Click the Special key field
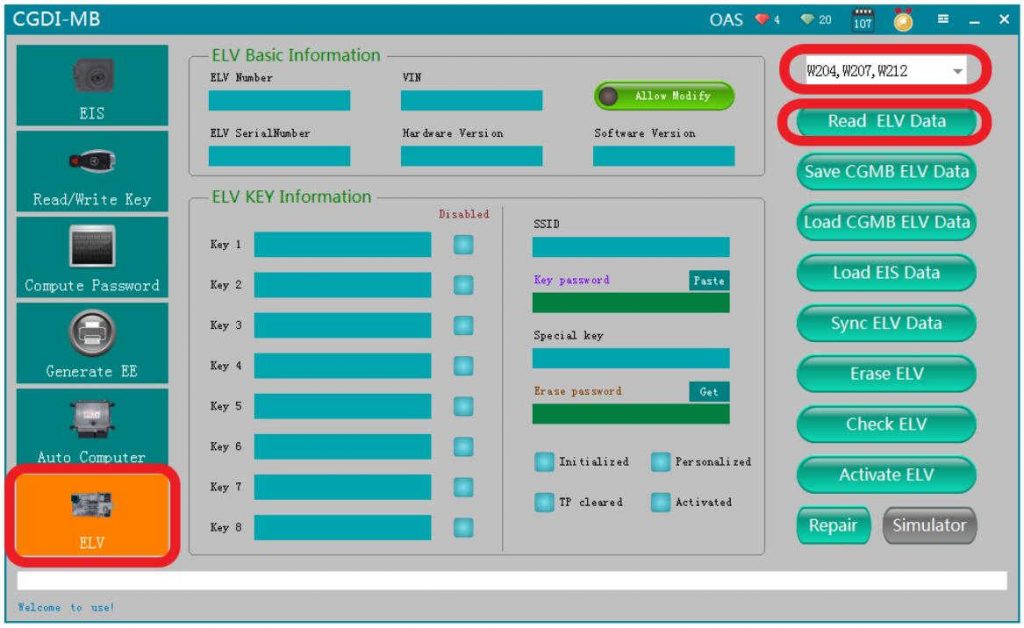 631,358
